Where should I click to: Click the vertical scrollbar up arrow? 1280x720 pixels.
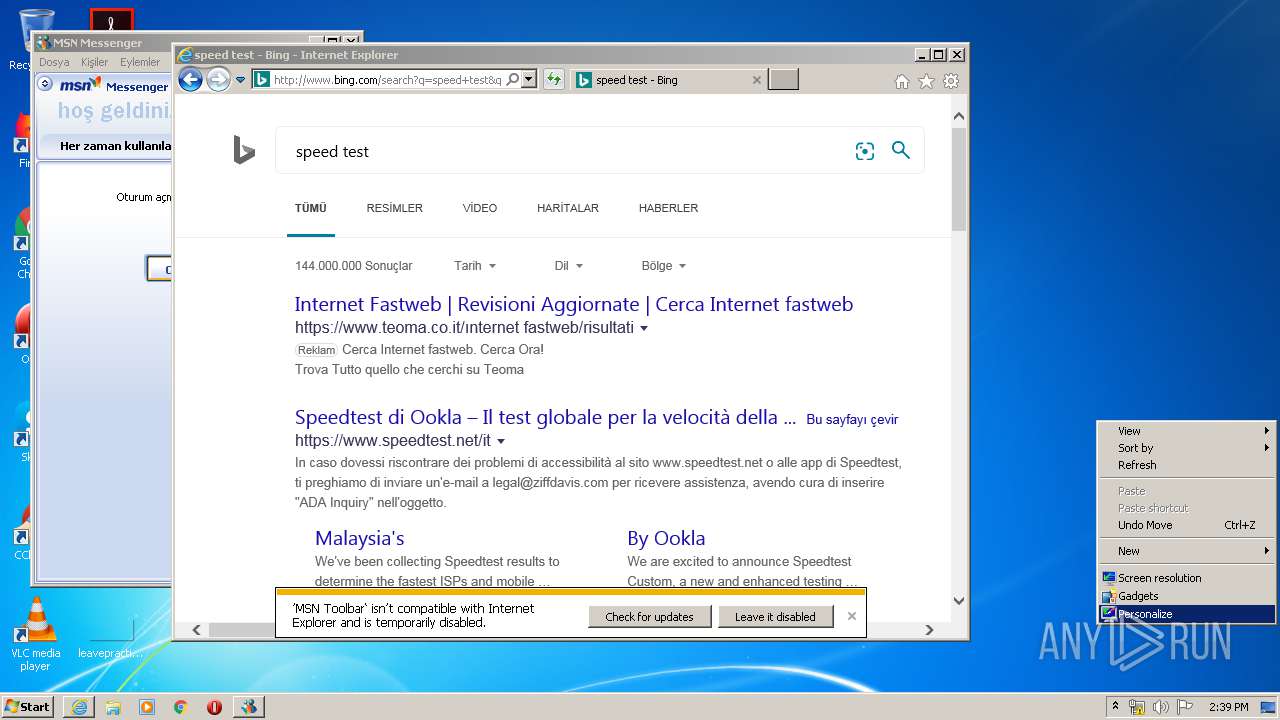click(959, 116)
